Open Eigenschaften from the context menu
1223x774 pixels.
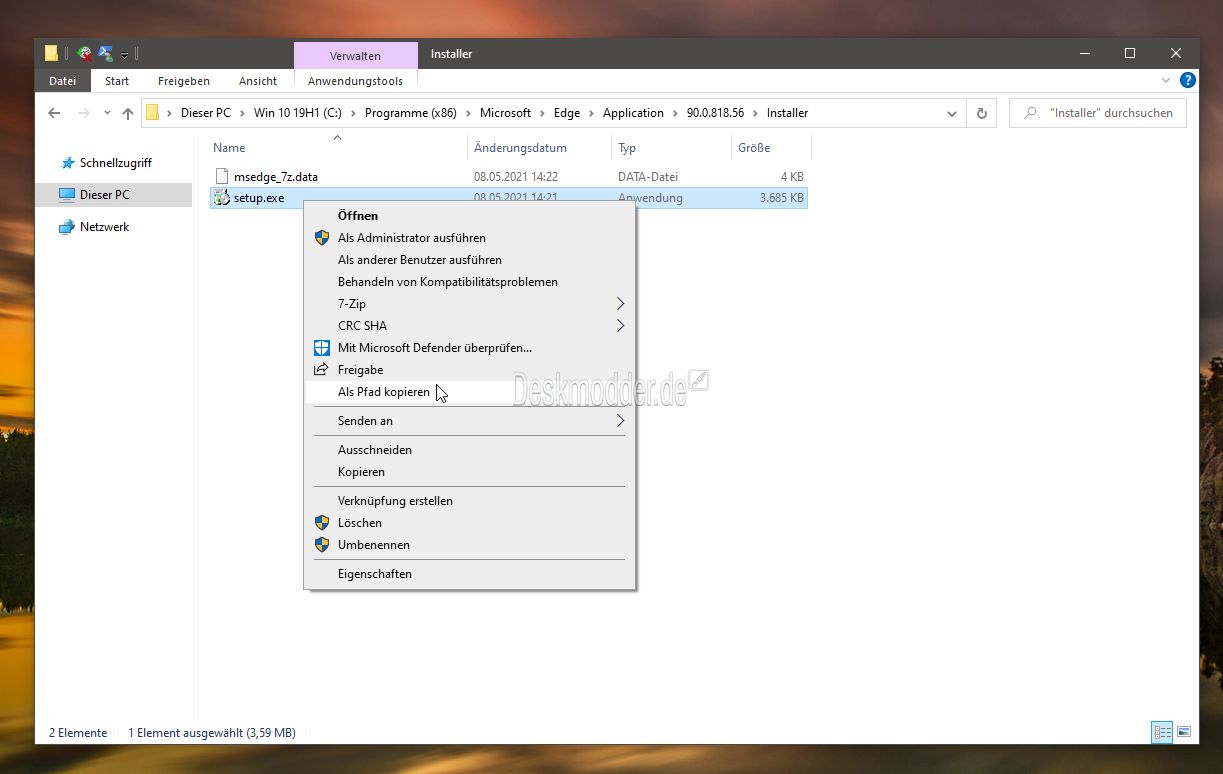point(469,574)
